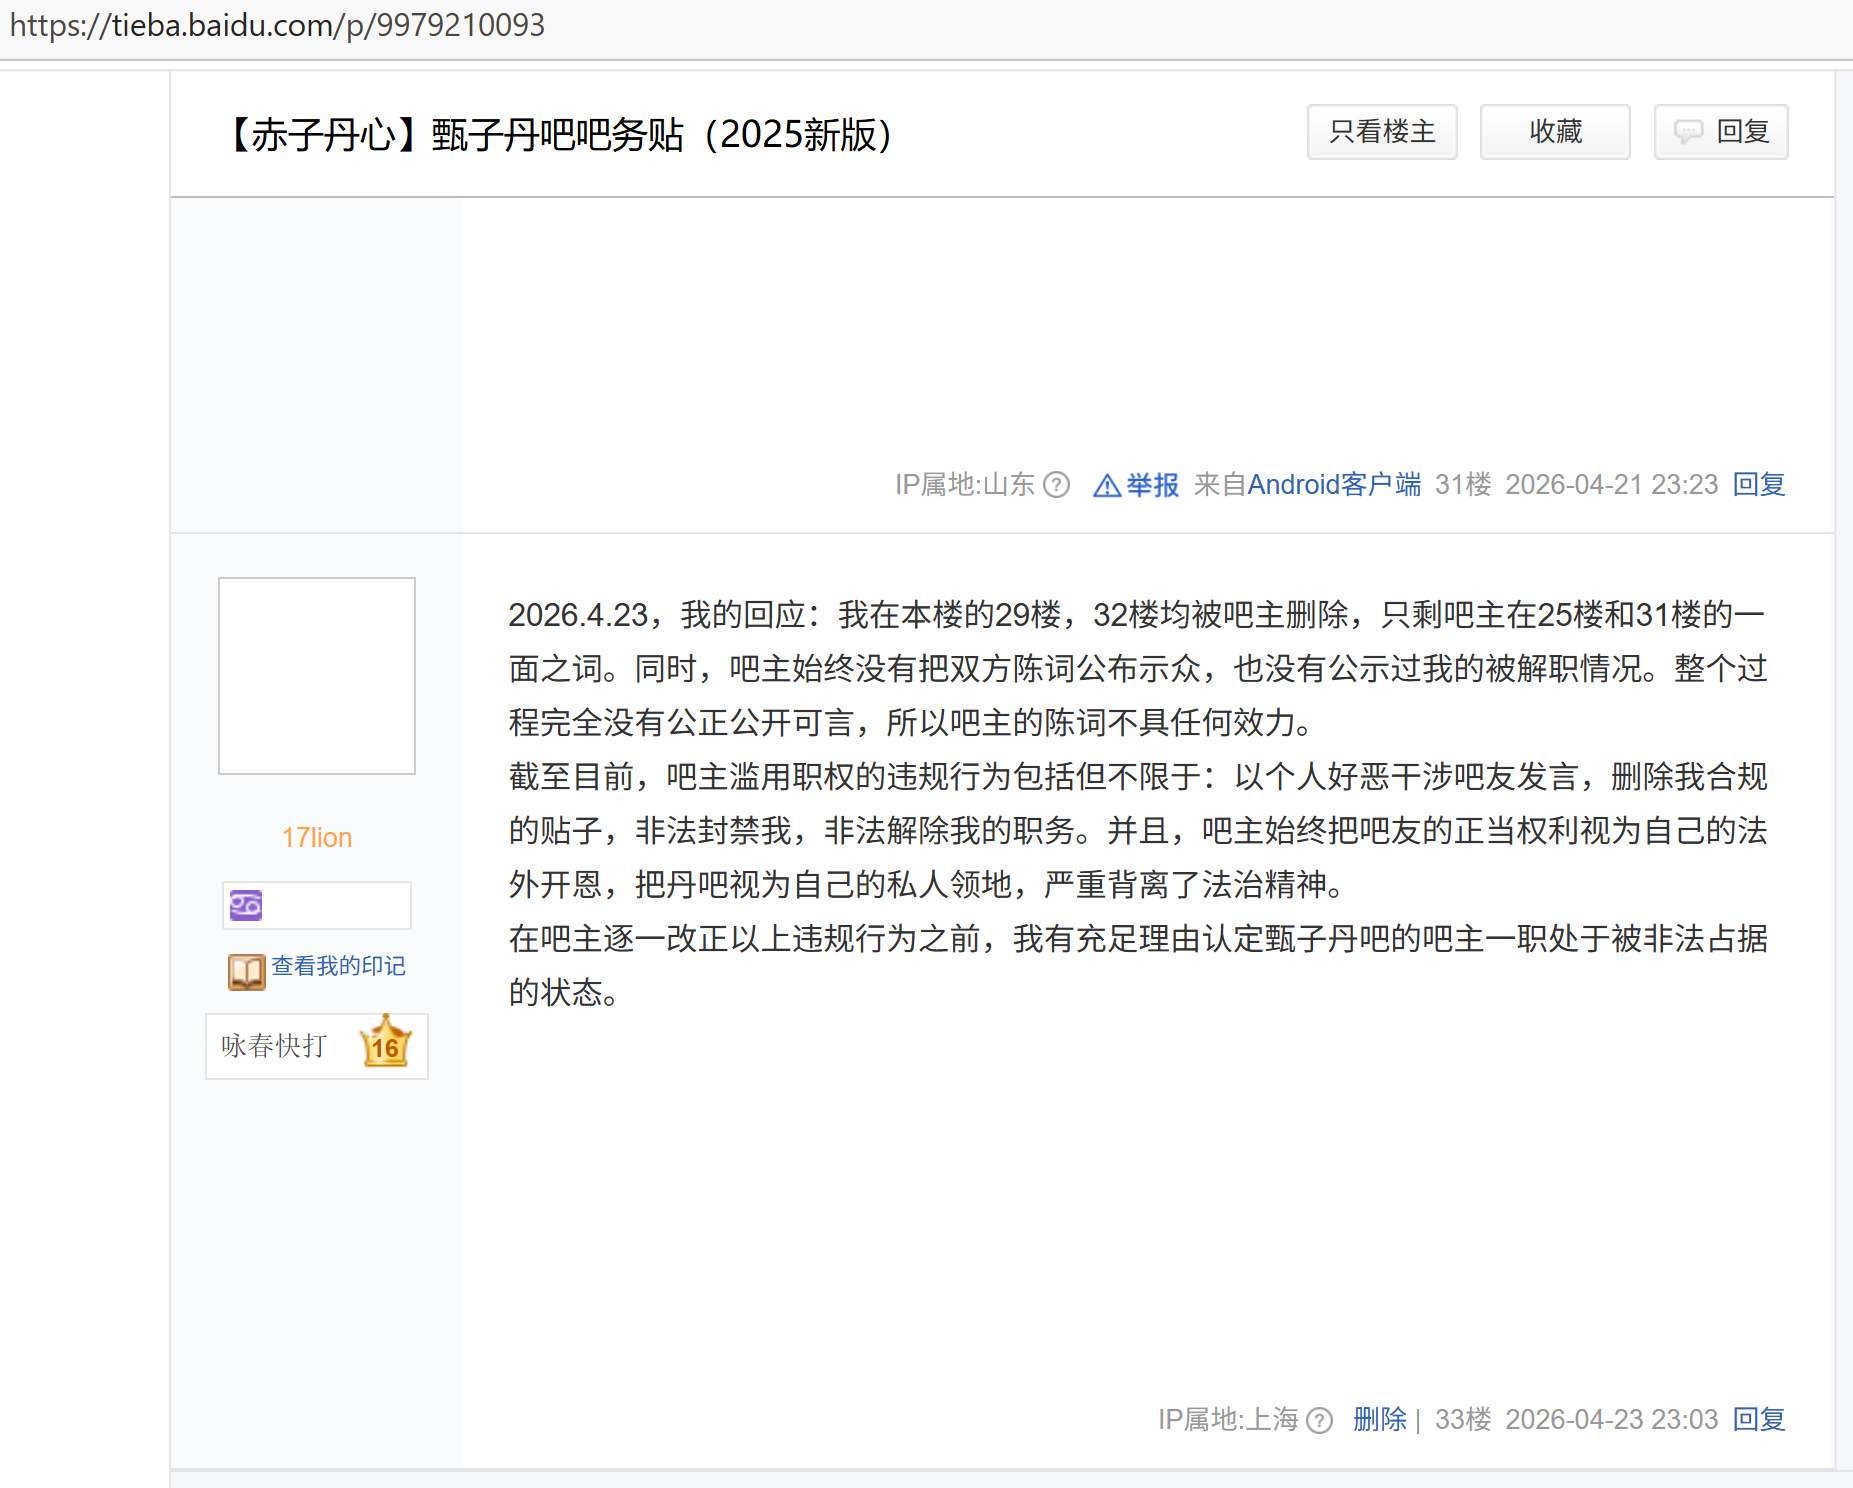
Task: Click the 33楼 floor label
Action: (x=1463, y=1420)
